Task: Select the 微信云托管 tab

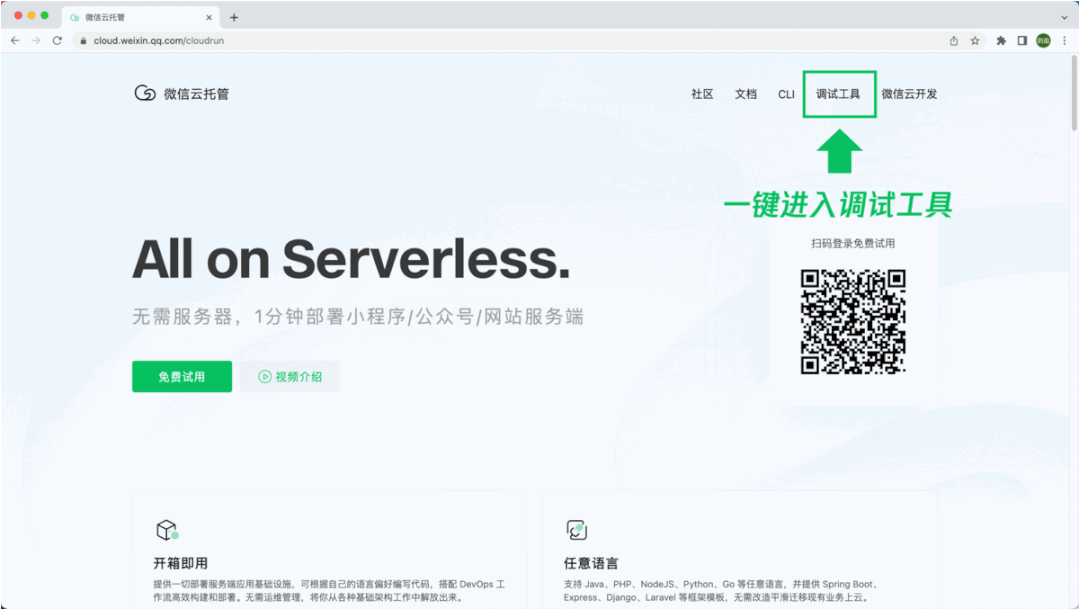Action: (140, 17)
